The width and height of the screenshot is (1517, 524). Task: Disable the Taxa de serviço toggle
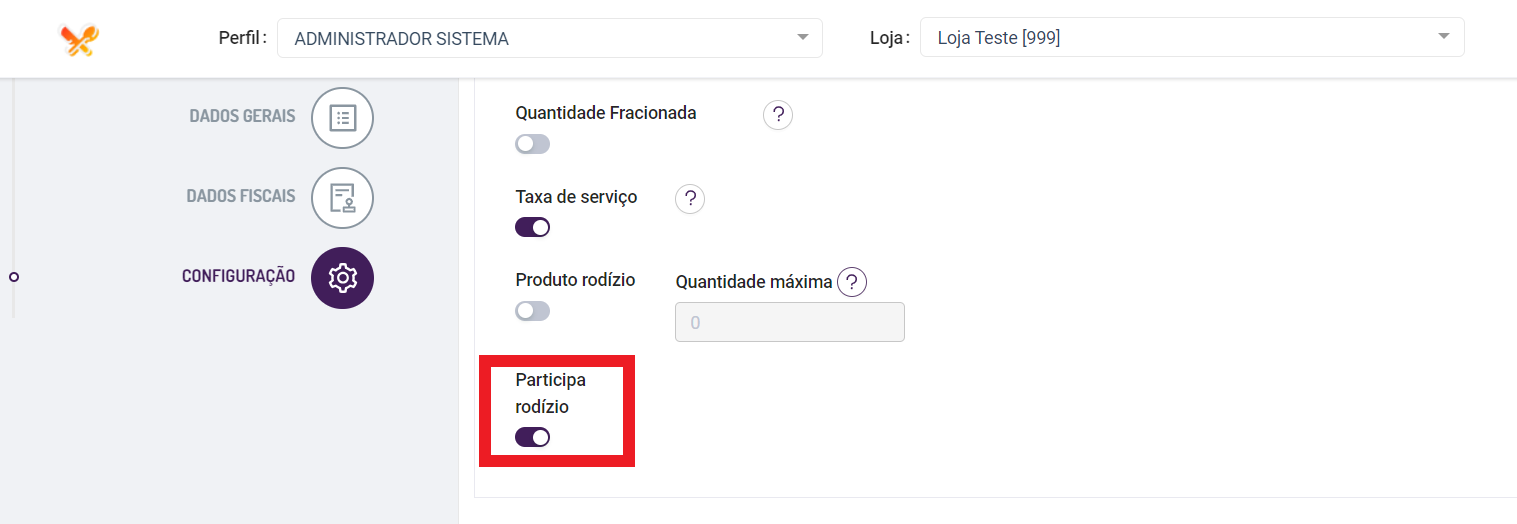click(x=532, y=227)
